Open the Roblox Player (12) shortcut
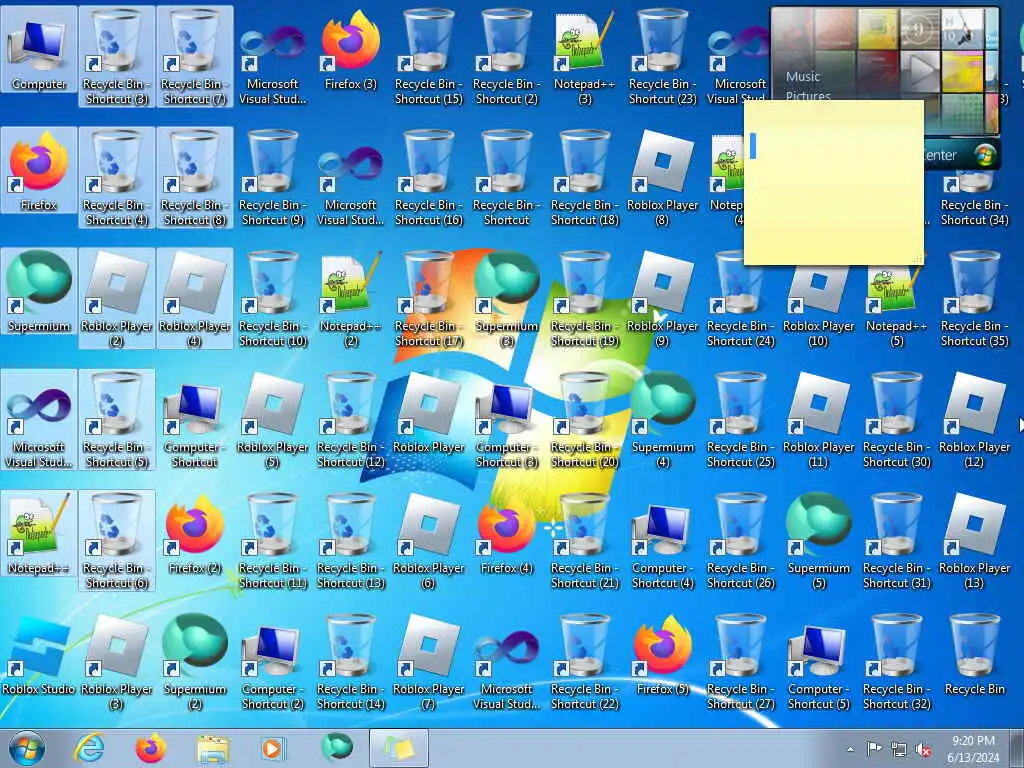Viewport: 1024px width, 768px height. tap(974, 419)
